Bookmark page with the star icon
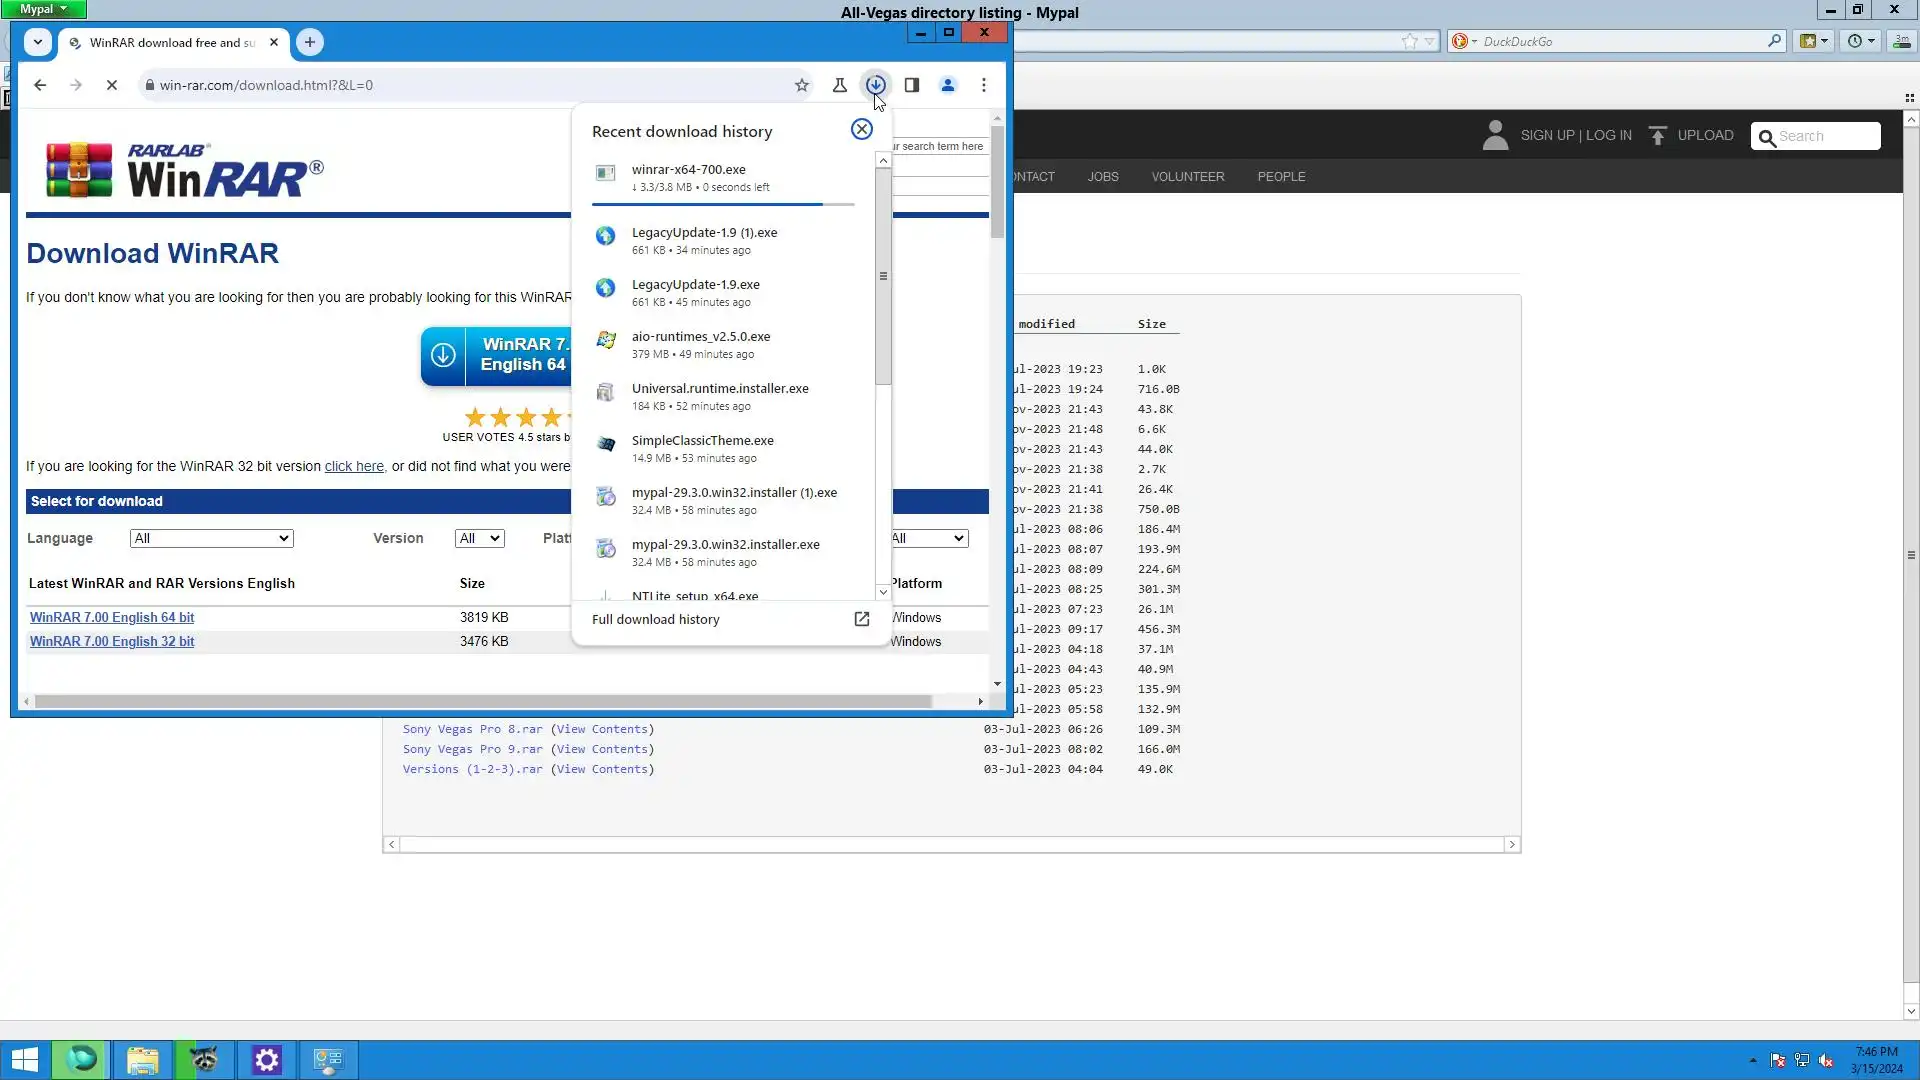Image resolution: width=1920 pixels, height=1080 pixels. (801, 85)
